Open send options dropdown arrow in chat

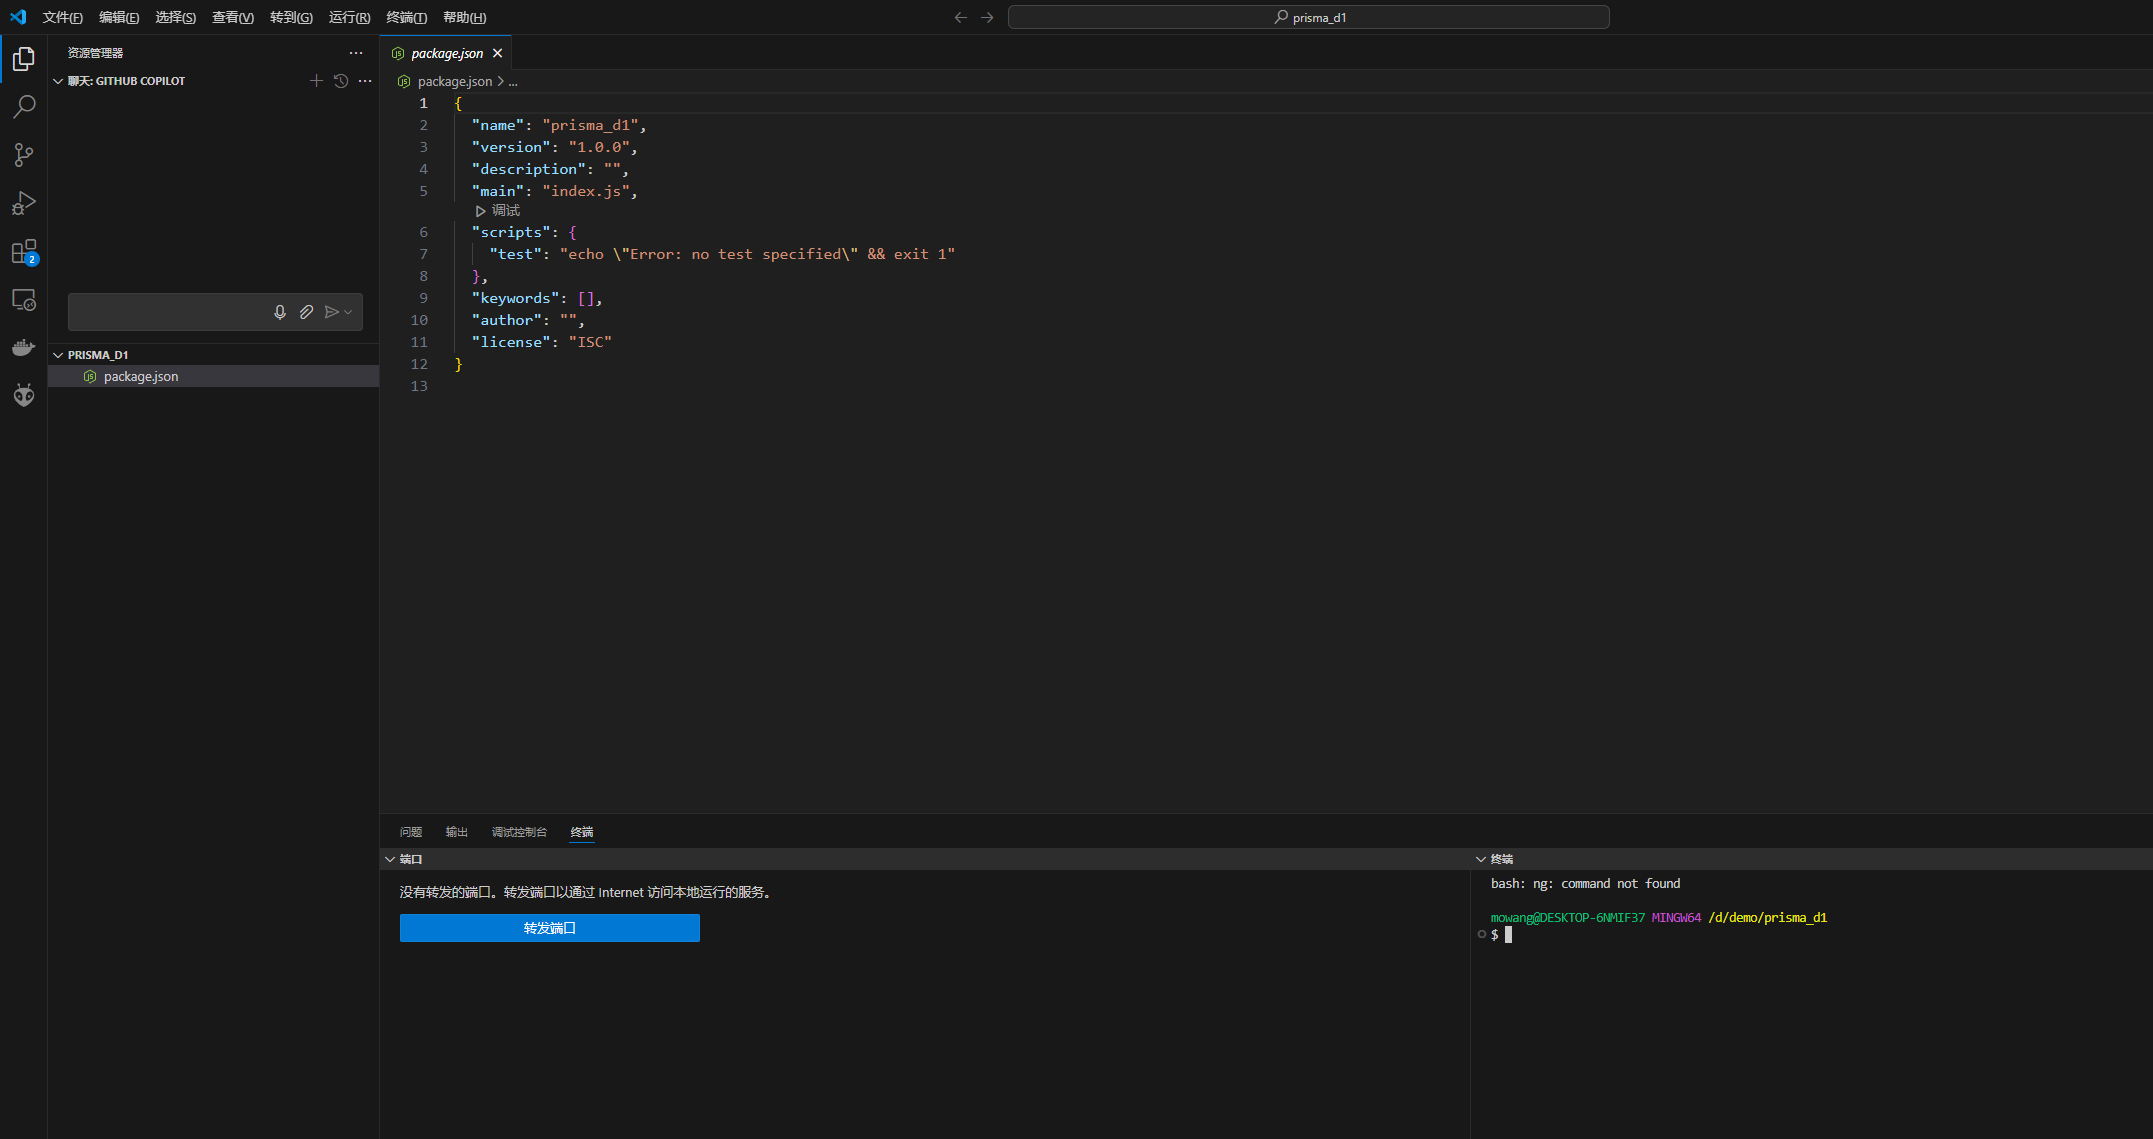tap(348, 312)
